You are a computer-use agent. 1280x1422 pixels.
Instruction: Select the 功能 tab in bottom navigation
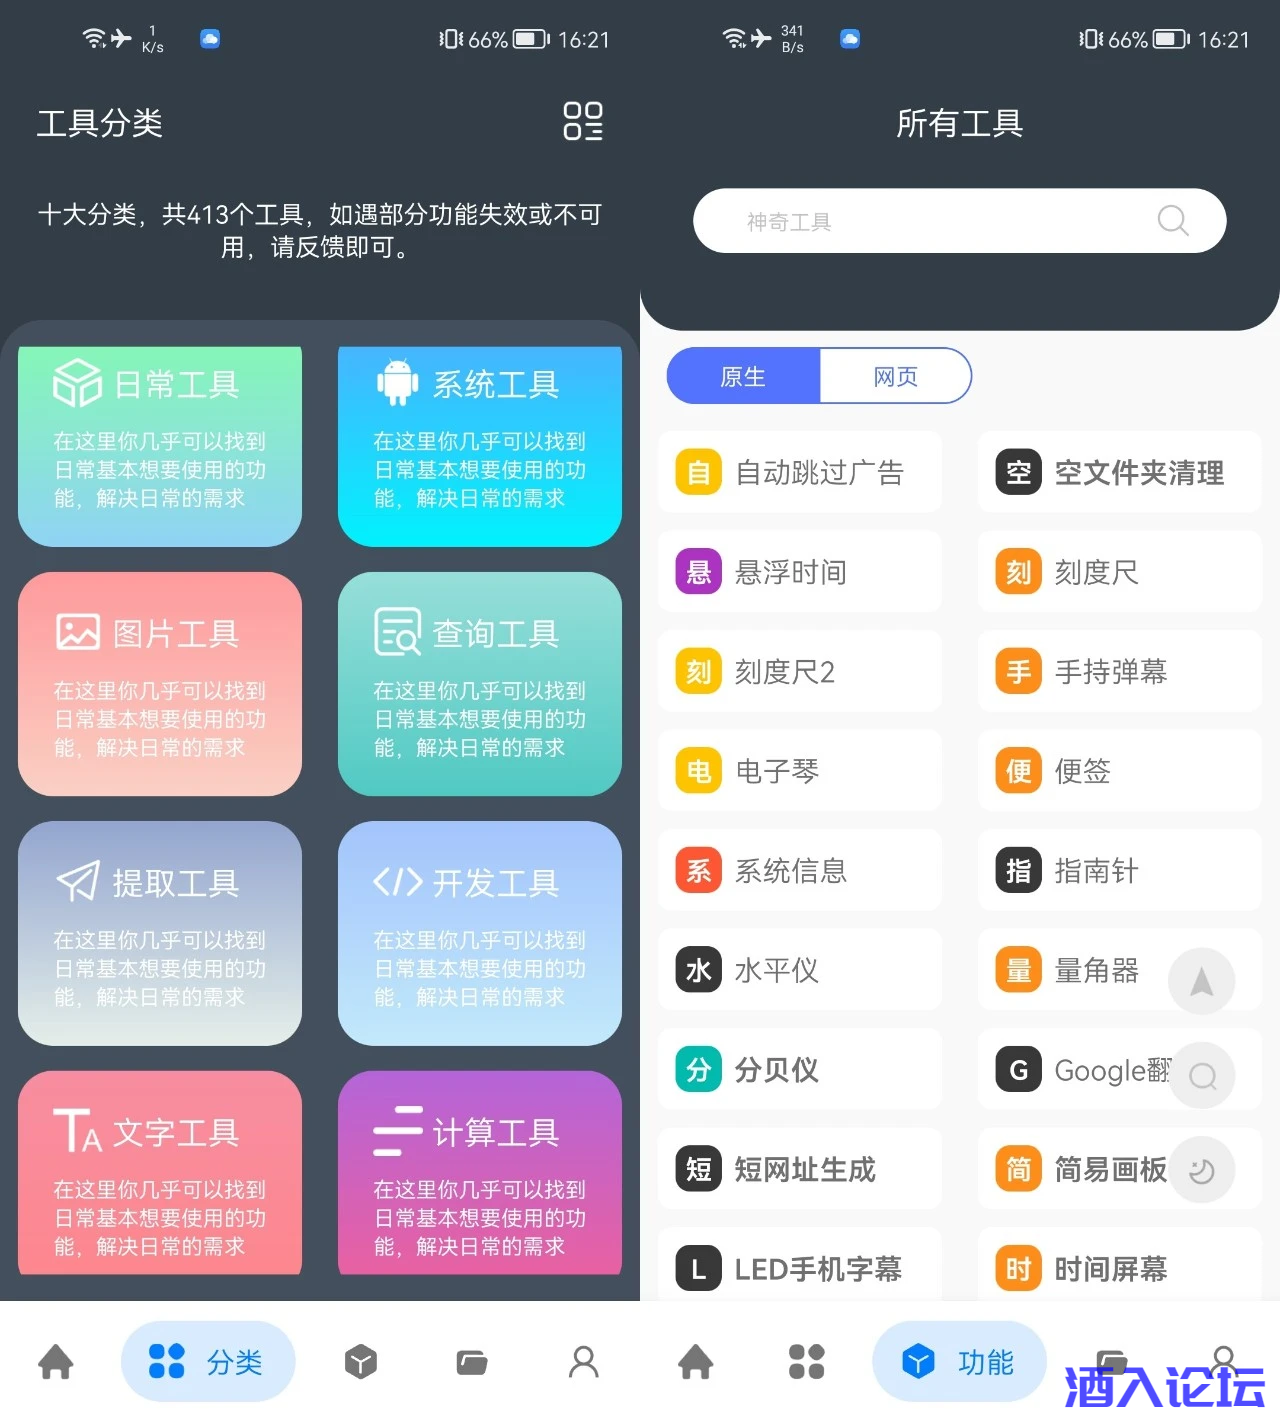pyautogui.click(x=959, y=1361)
